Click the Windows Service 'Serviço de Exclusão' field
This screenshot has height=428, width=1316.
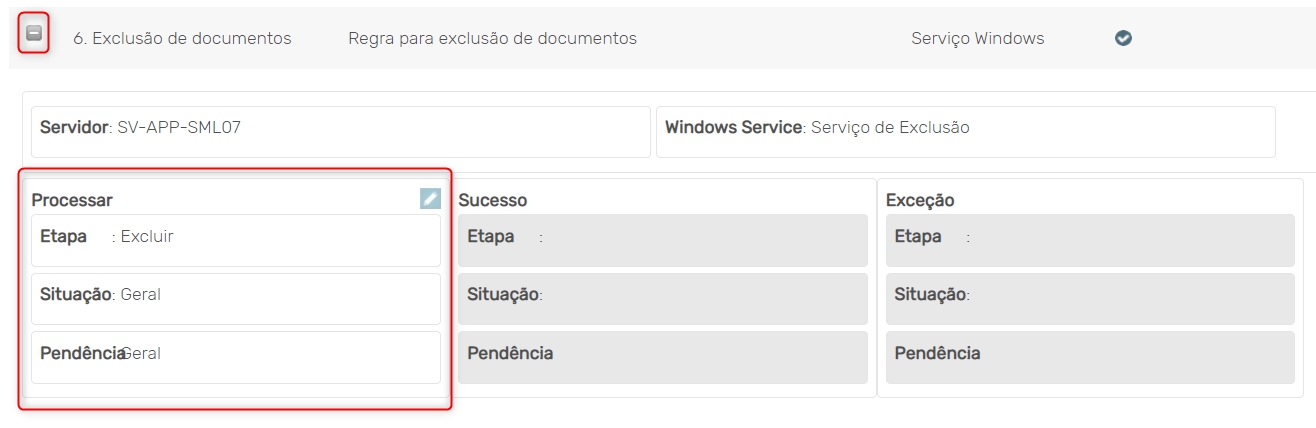coord(965,129)
